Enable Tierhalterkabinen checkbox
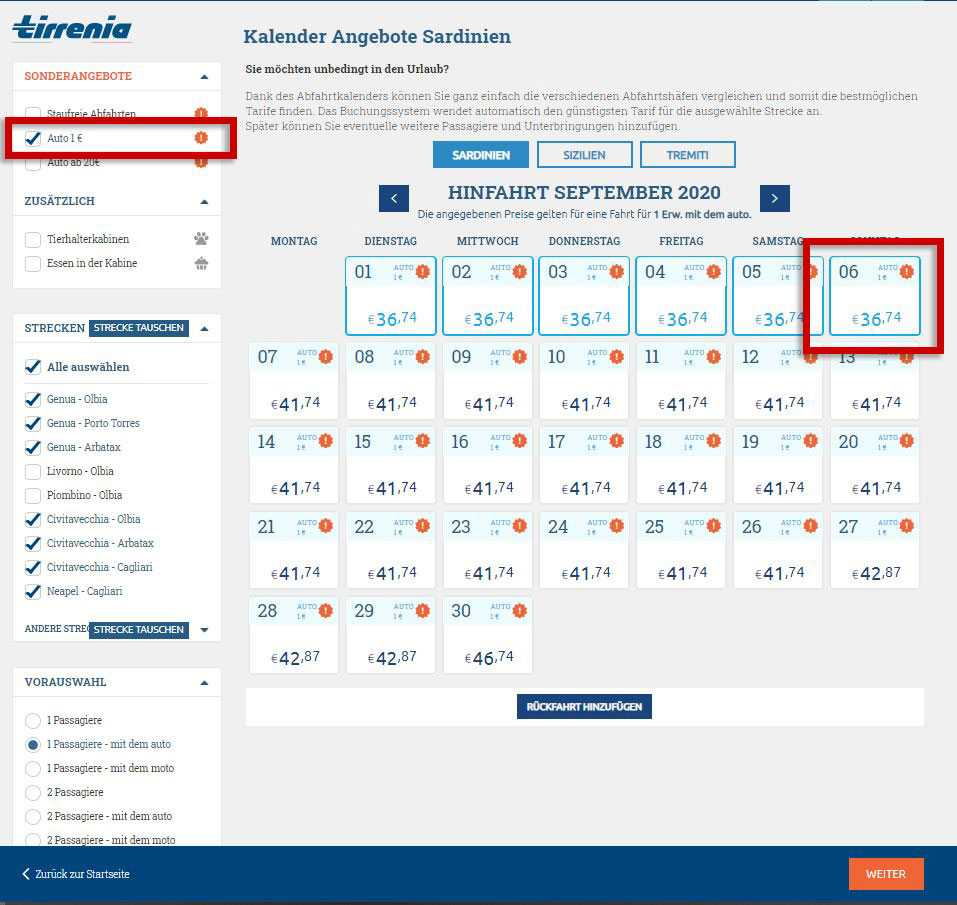957x905 pixels. 33,239
